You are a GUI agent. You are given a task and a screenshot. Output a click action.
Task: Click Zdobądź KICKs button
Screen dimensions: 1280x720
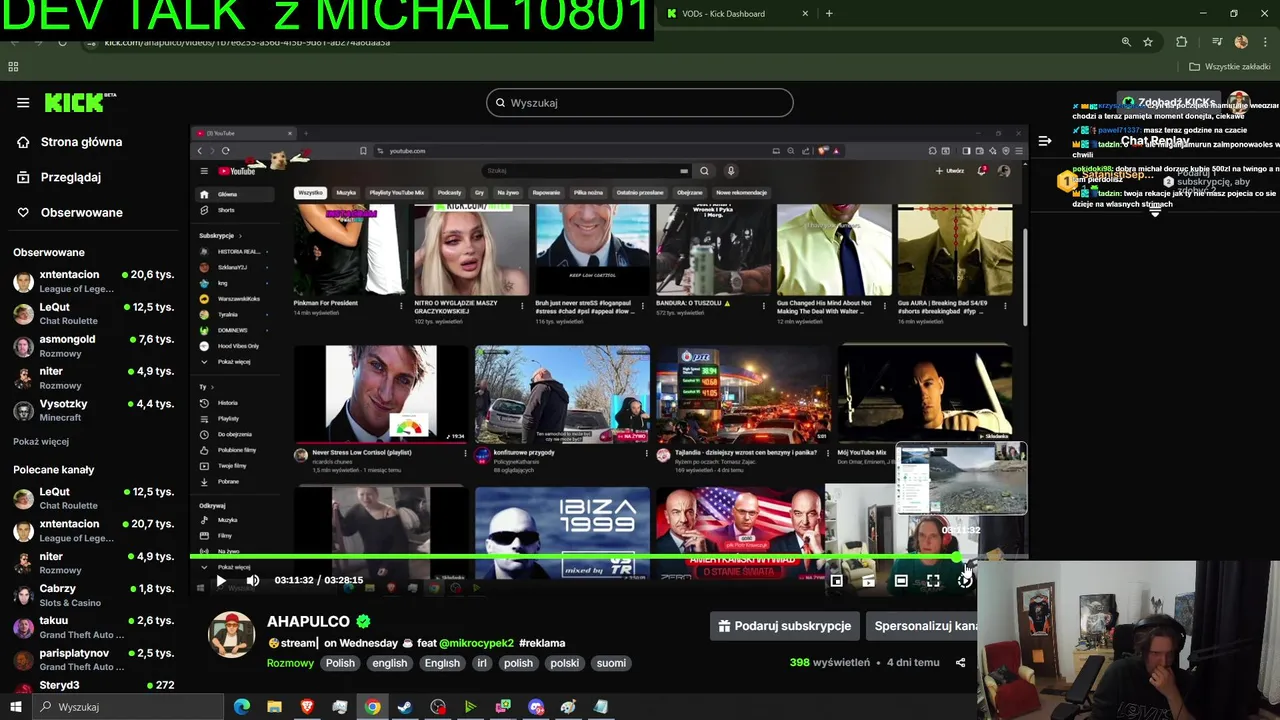(1168, 102)
